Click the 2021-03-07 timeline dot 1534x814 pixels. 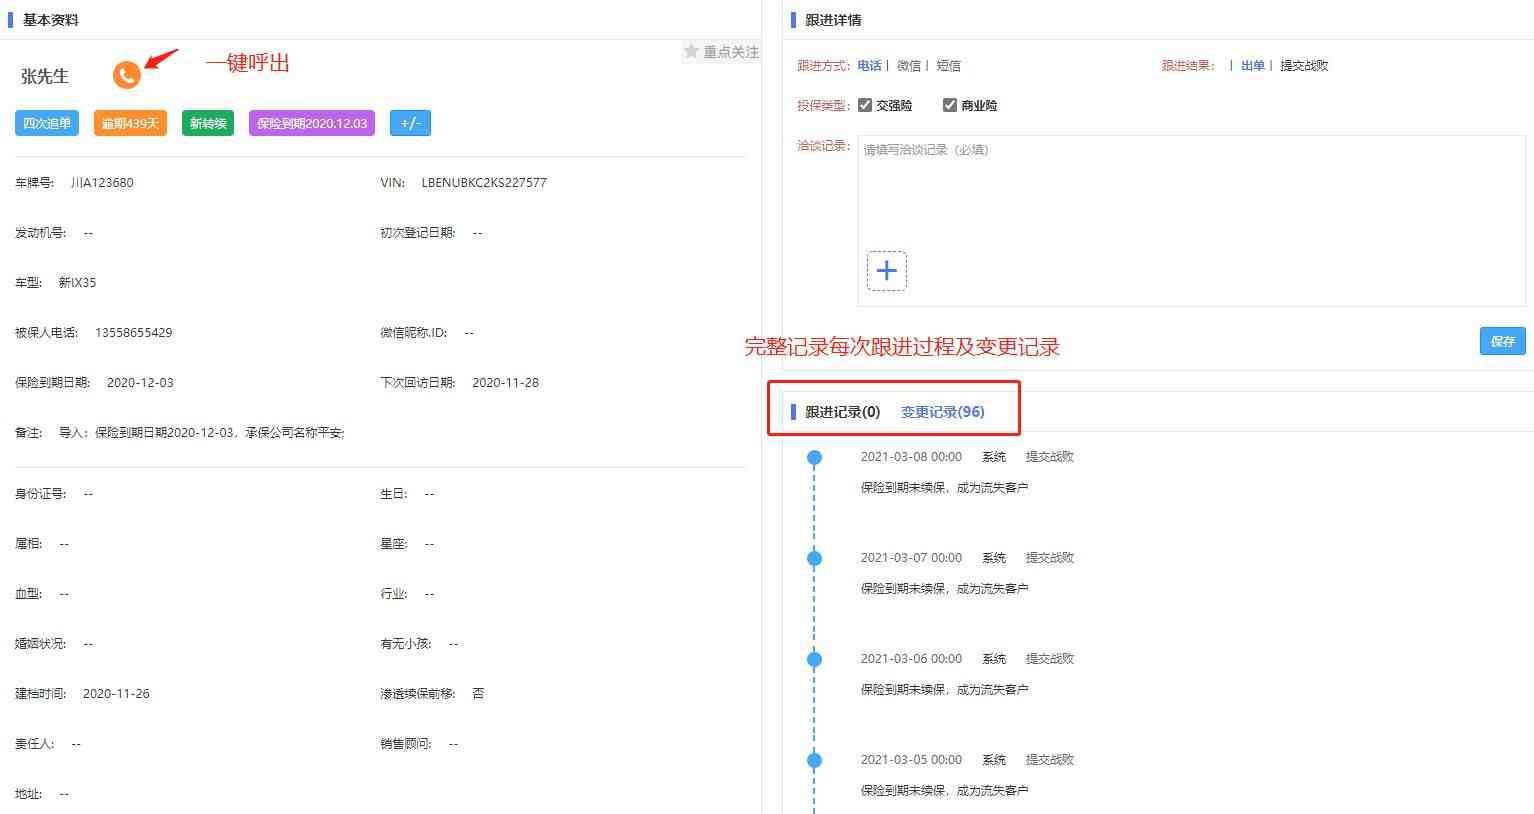pos(814,558)
